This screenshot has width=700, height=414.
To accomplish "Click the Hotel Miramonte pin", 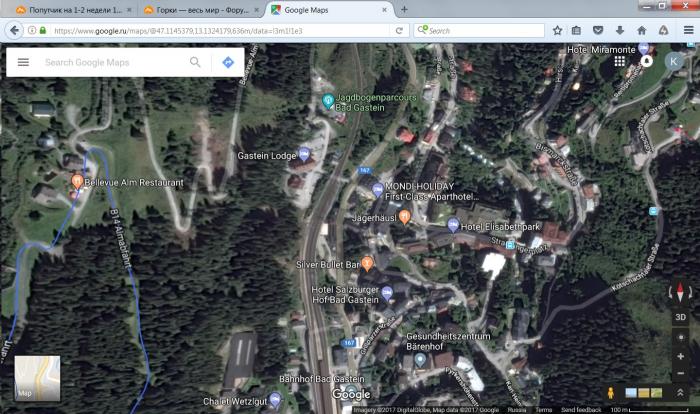I will tap(643, 48).
